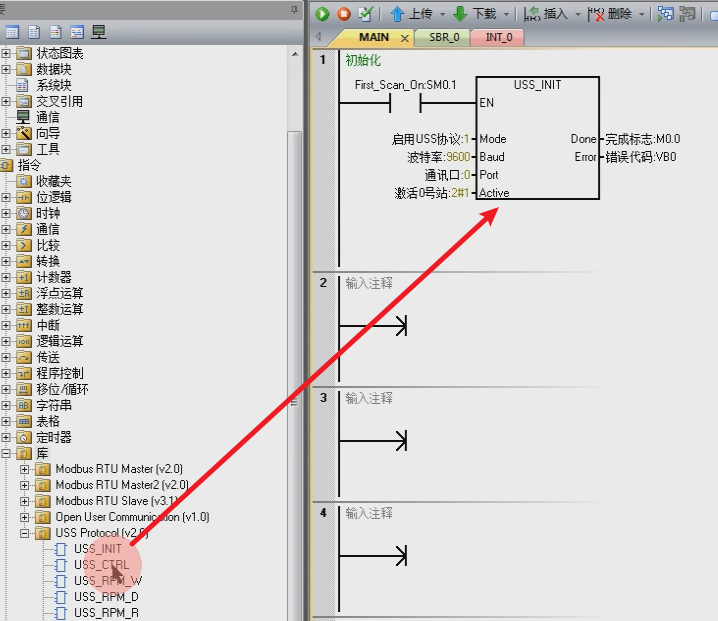Click the 下载 download arrow icon

[460, 14]
